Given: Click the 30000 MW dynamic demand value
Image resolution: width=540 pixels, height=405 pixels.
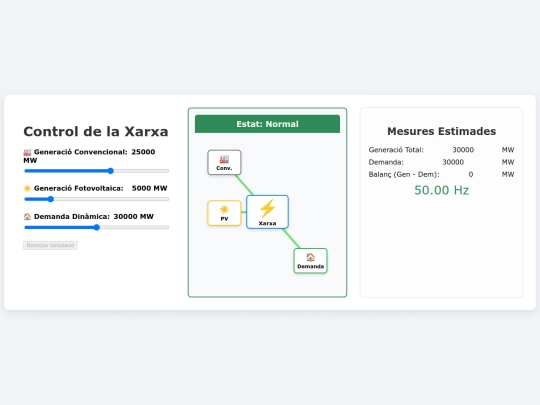Looking at the screenshot, I should click(134, 217).
